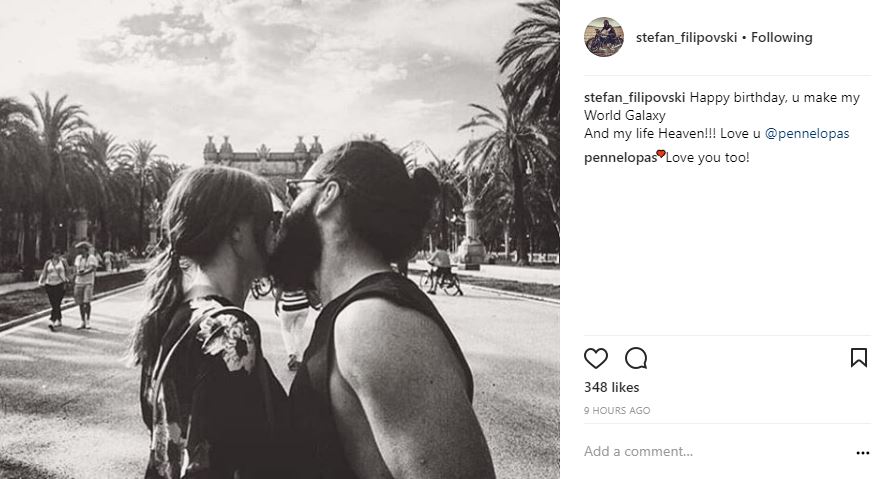Viewport: 892px width, 479px height.
Task: Open stefan_filipovski username in the post header
Action: [686, 38]
